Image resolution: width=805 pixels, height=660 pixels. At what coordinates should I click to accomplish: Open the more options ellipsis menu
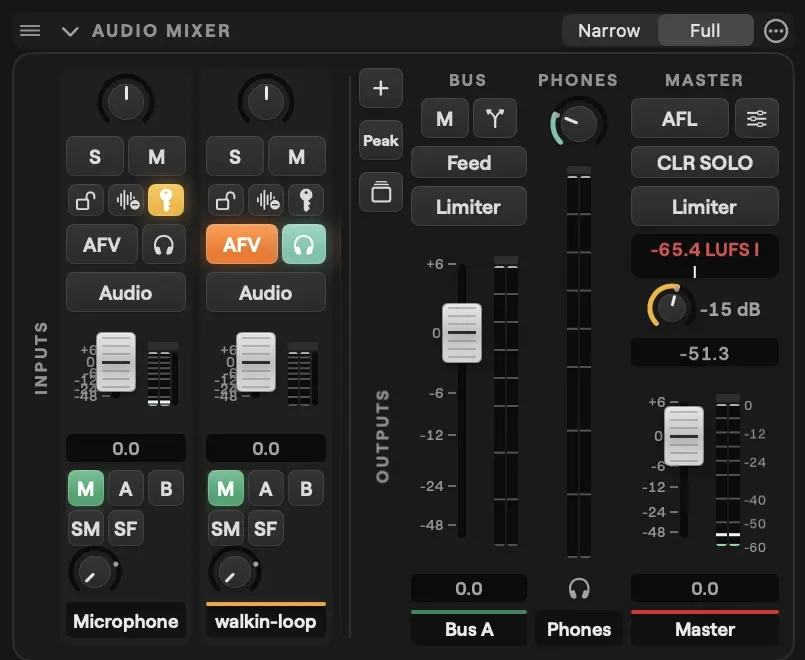pos(775,31)
